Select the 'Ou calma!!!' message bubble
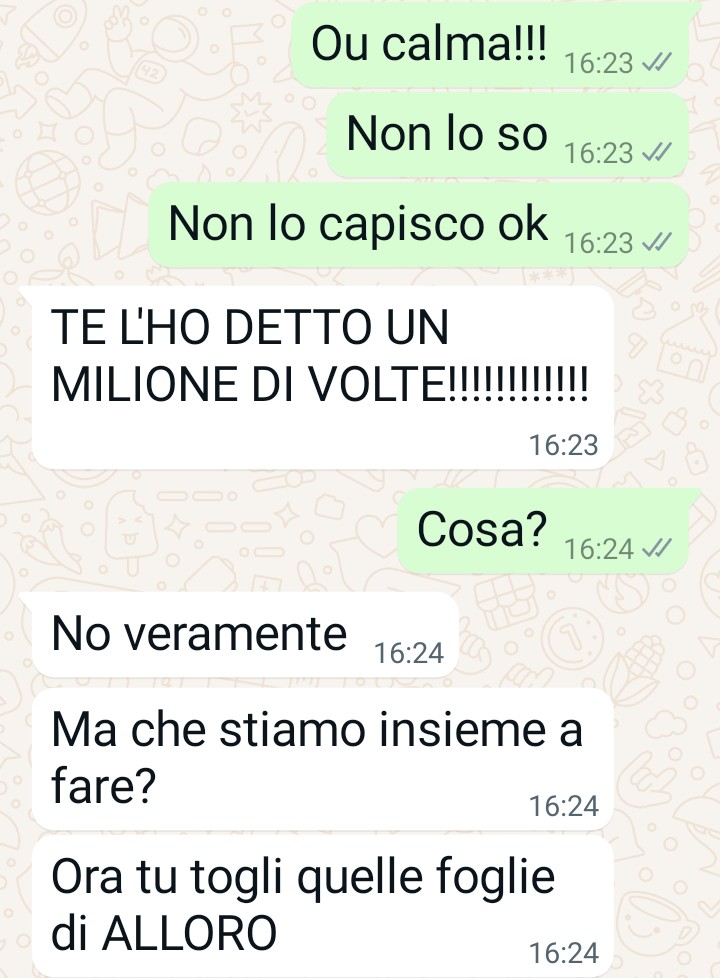The height and width of the screenshot is (978, 720). (x=490, y=45)
